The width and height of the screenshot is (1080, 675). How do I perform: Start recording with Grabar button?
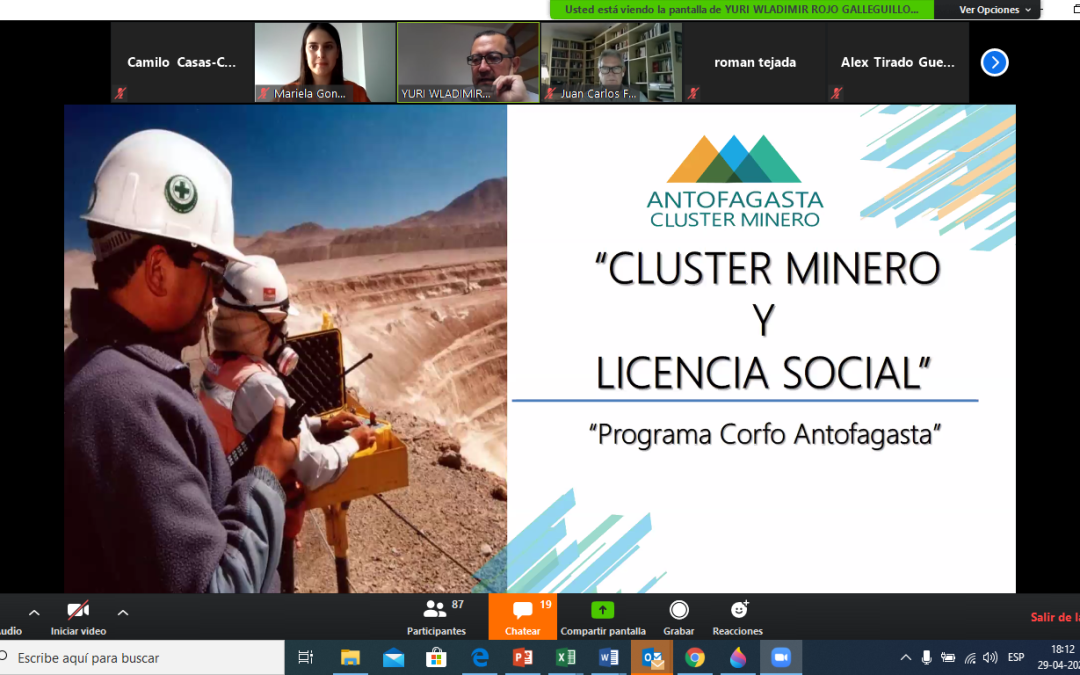pyautogui.click(x=679, y=618)
